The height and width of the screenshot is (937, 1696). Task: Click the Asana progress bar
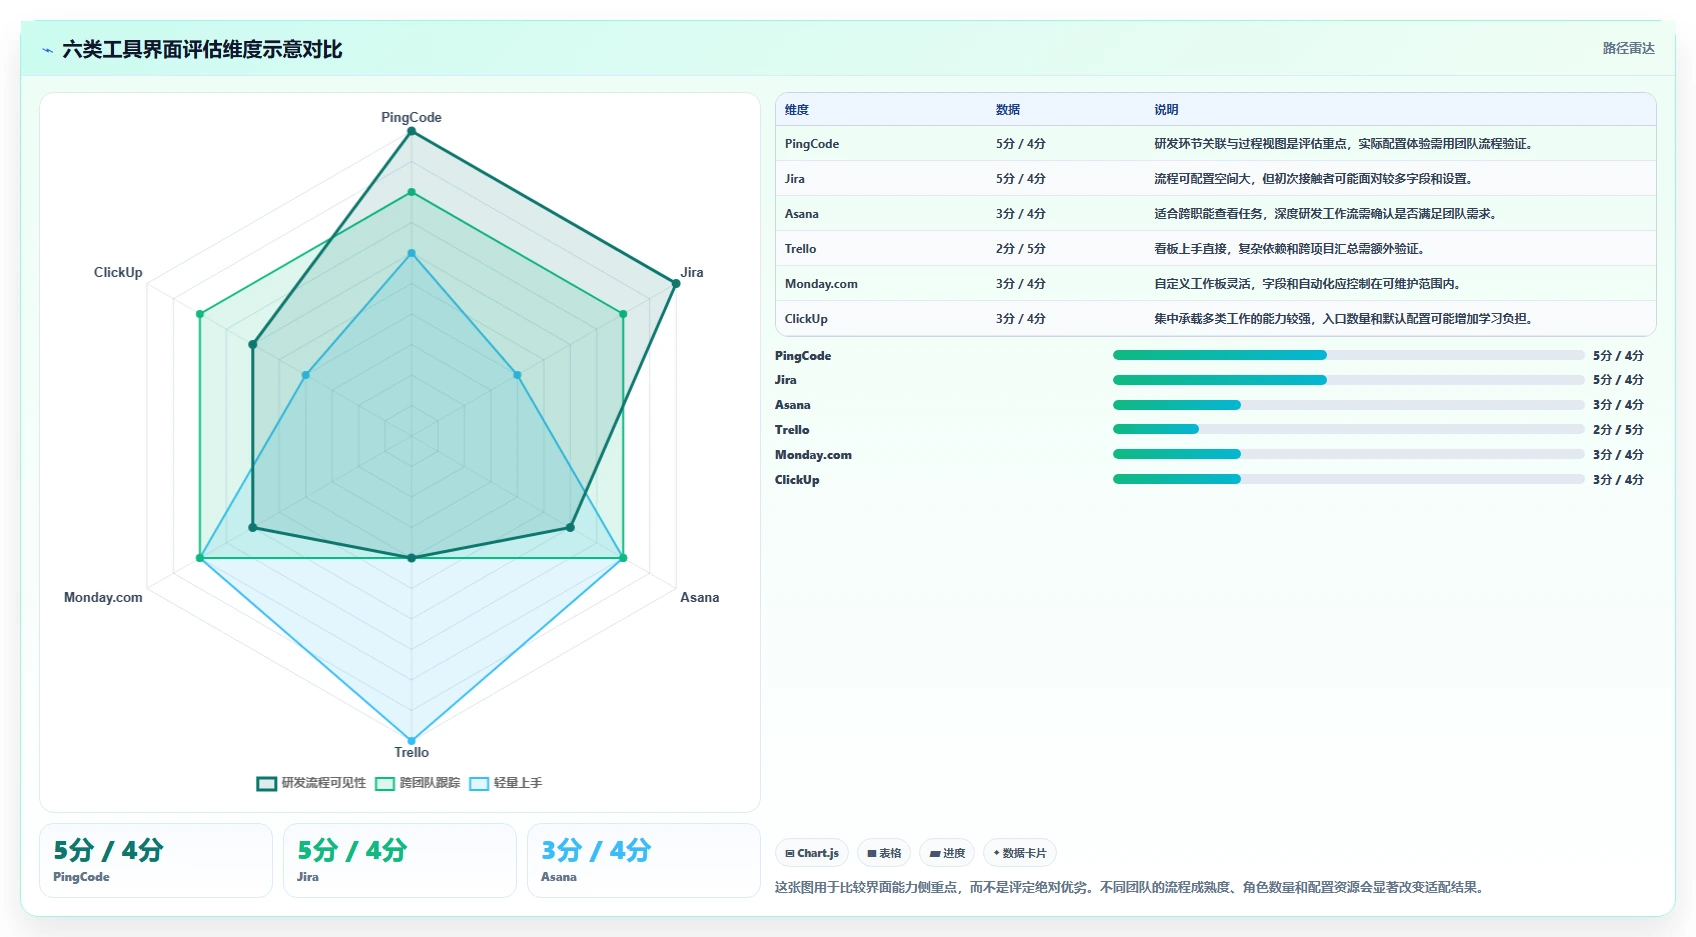pos(1348,405)
